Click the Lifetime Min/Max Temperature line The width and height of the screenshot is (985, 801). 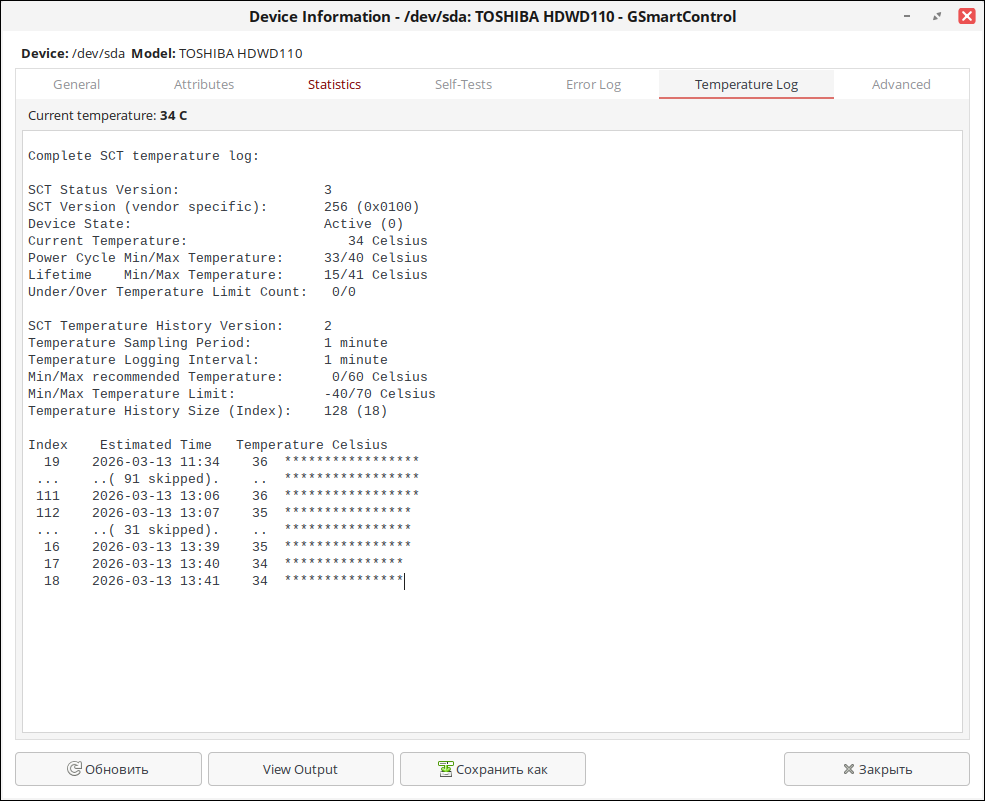227,275
